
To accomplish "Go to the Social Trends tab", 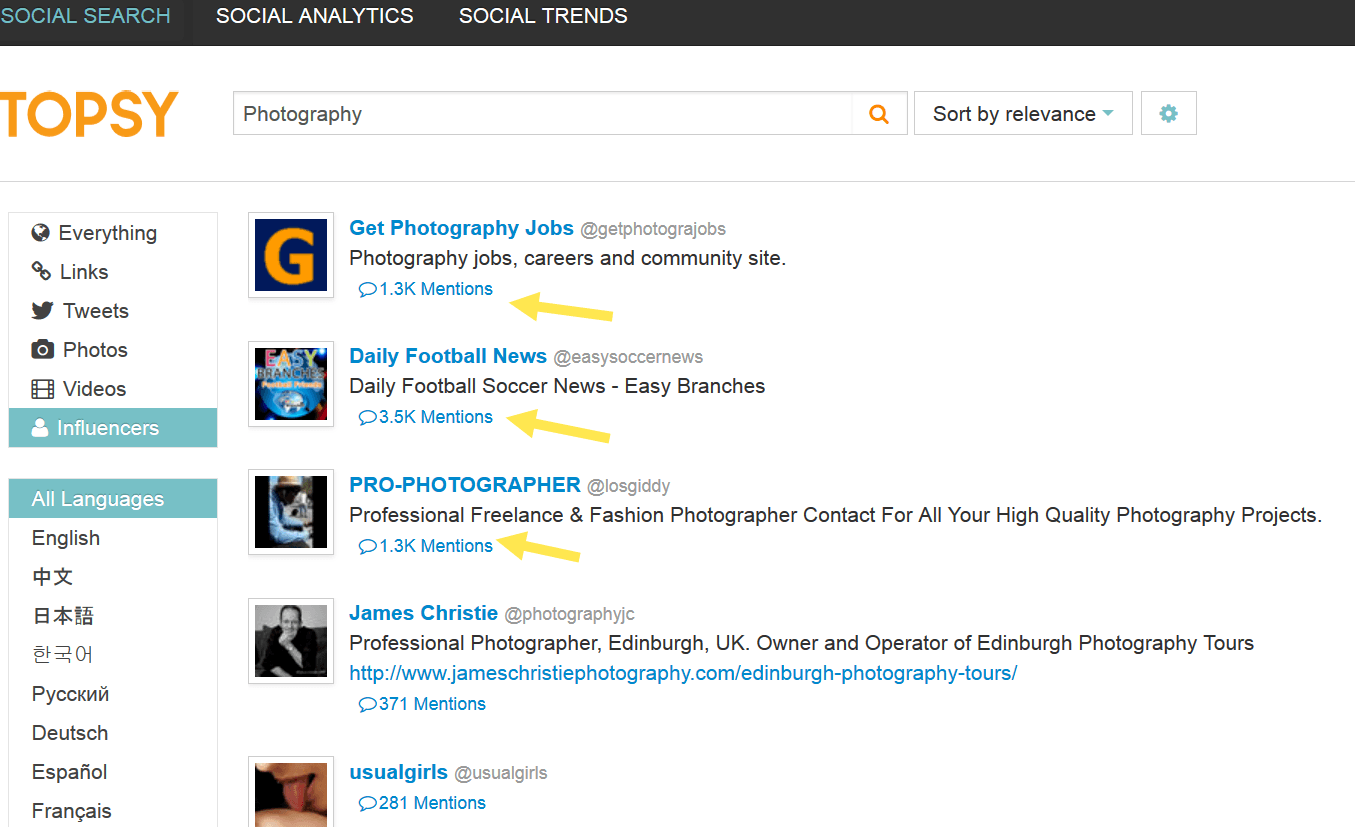I will point(543,16).
